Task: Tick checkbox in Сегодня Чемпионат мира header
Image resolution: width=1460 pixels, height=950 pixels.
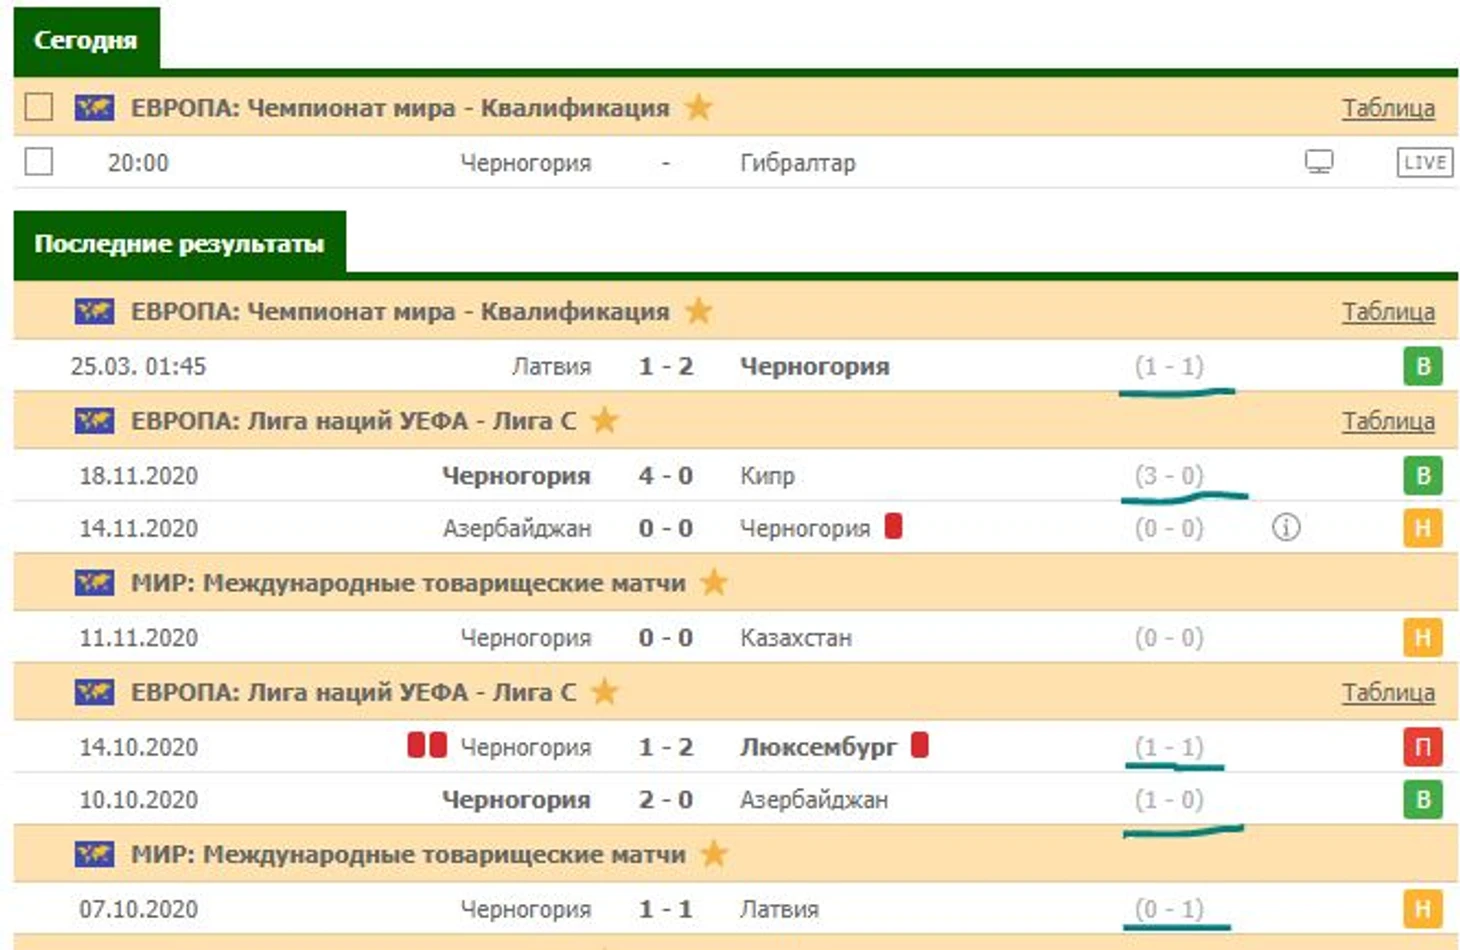Action: coord(39,107)
